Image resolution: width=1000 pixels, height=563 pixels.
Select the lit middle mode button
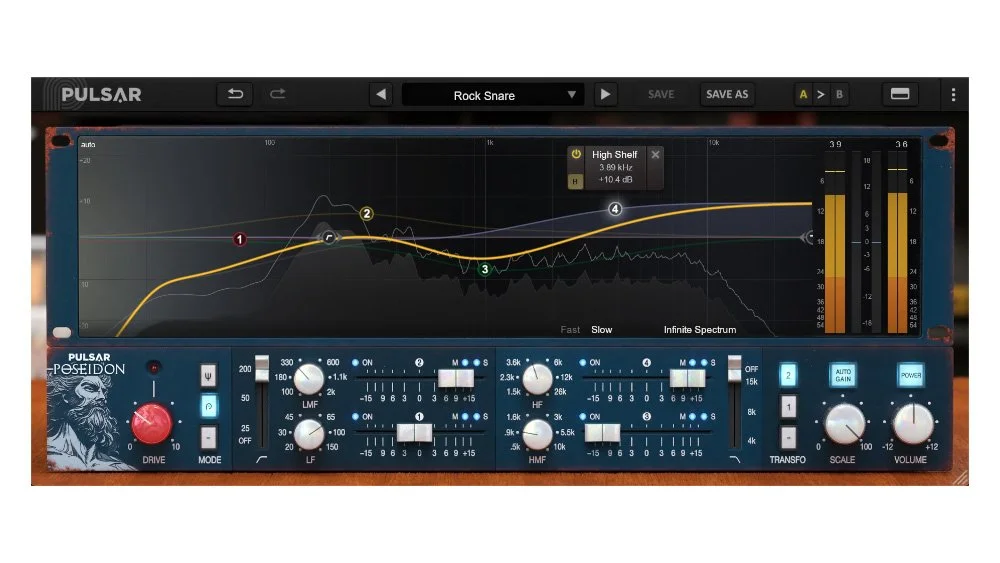point(208,406)
